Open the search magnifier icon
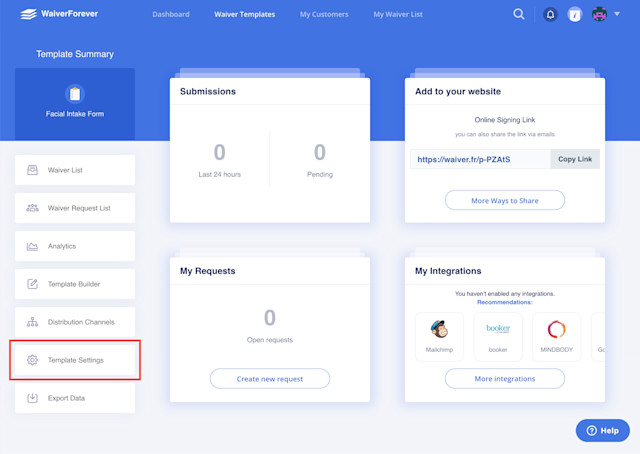The image size is (640, 454). coord(519,14)
